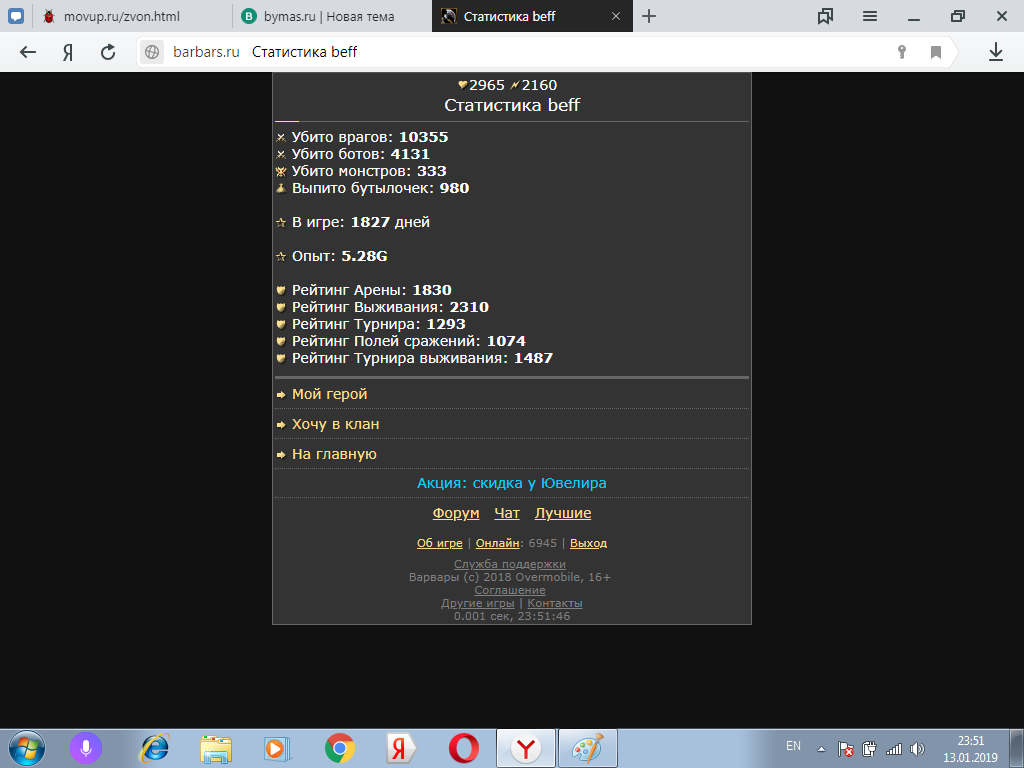1024x768 pixels.
Task: Open the Акция: скидка у Ювелира promo
Action: click(511, 483)
